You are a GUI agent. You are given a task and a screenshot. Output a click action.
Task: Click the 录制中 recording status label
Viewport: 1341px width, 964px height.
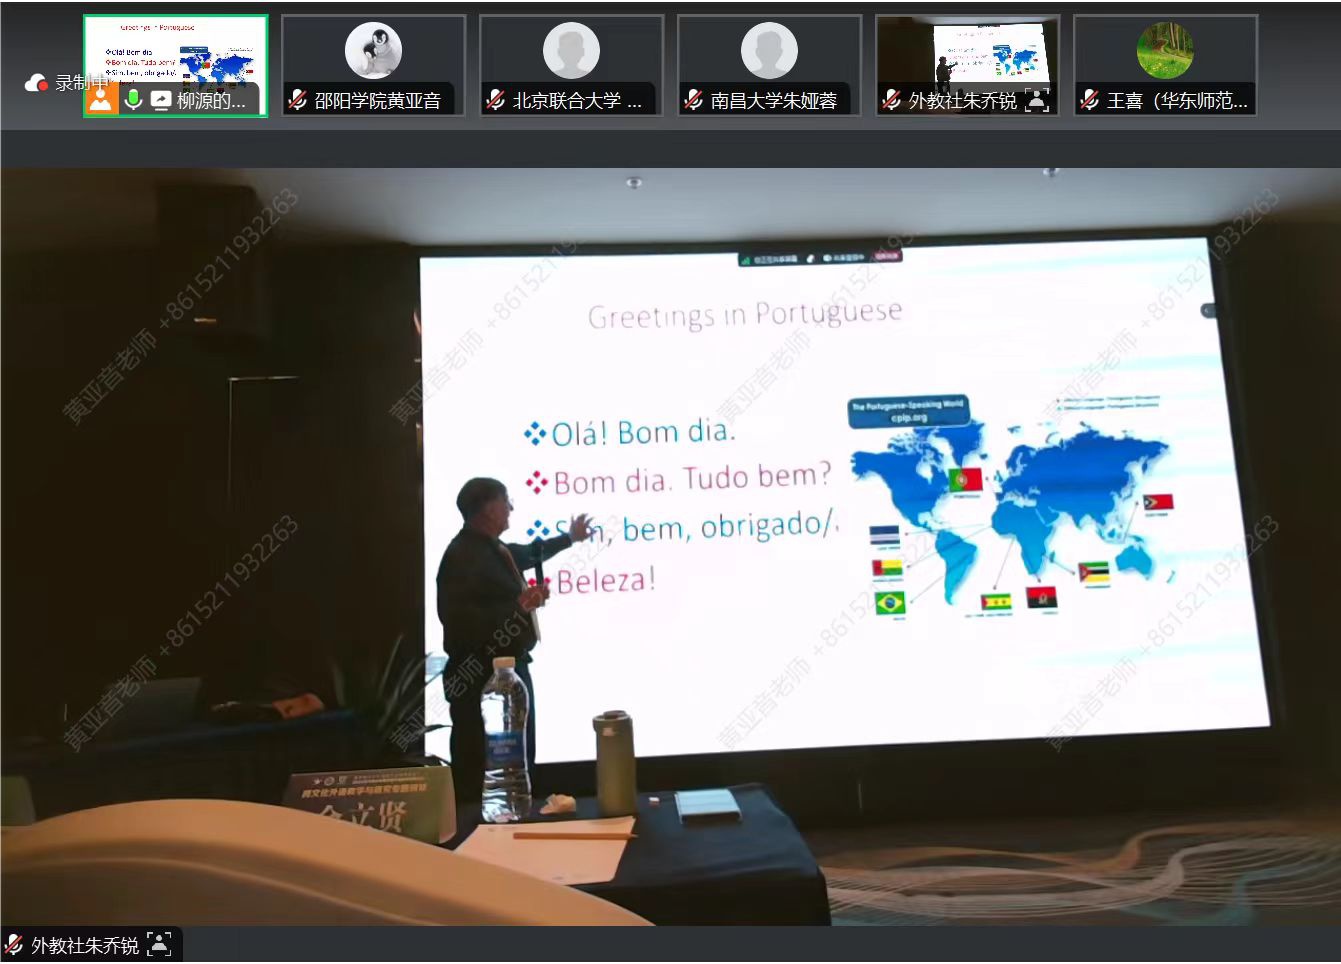80,83
